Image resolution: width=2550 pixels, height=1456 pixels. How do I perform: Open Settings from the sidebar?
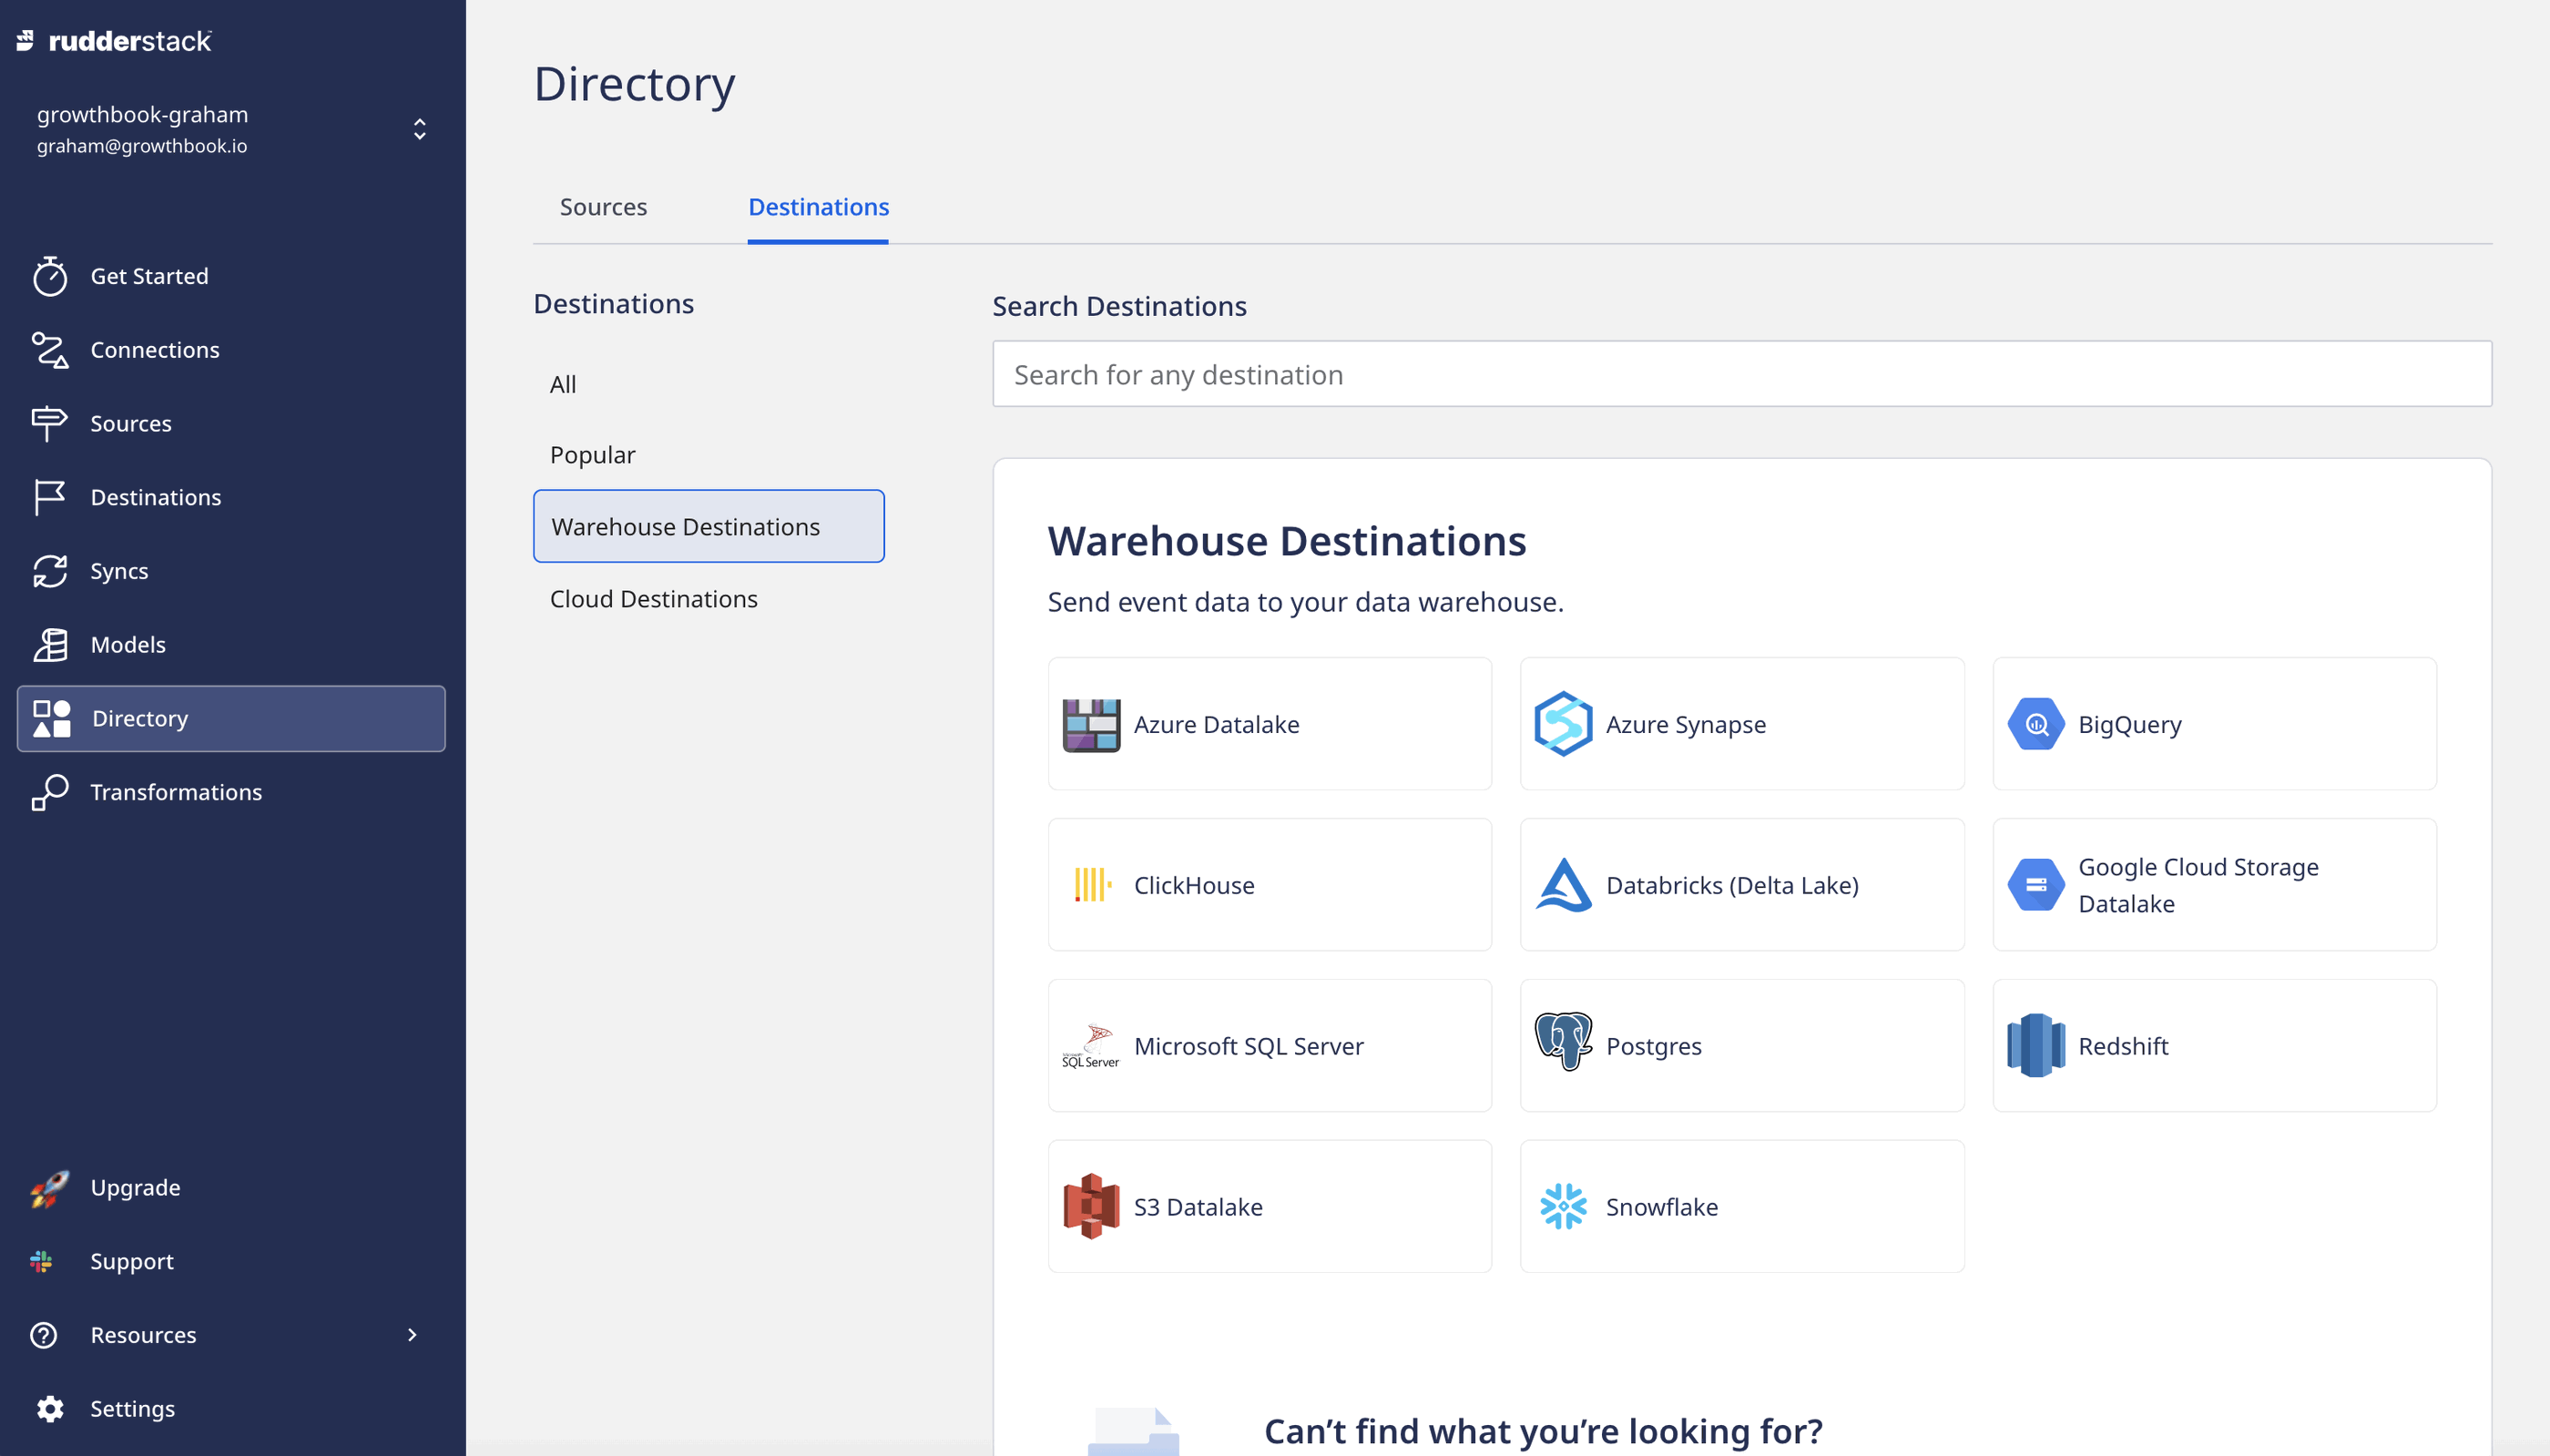[x=134, y=1407]
